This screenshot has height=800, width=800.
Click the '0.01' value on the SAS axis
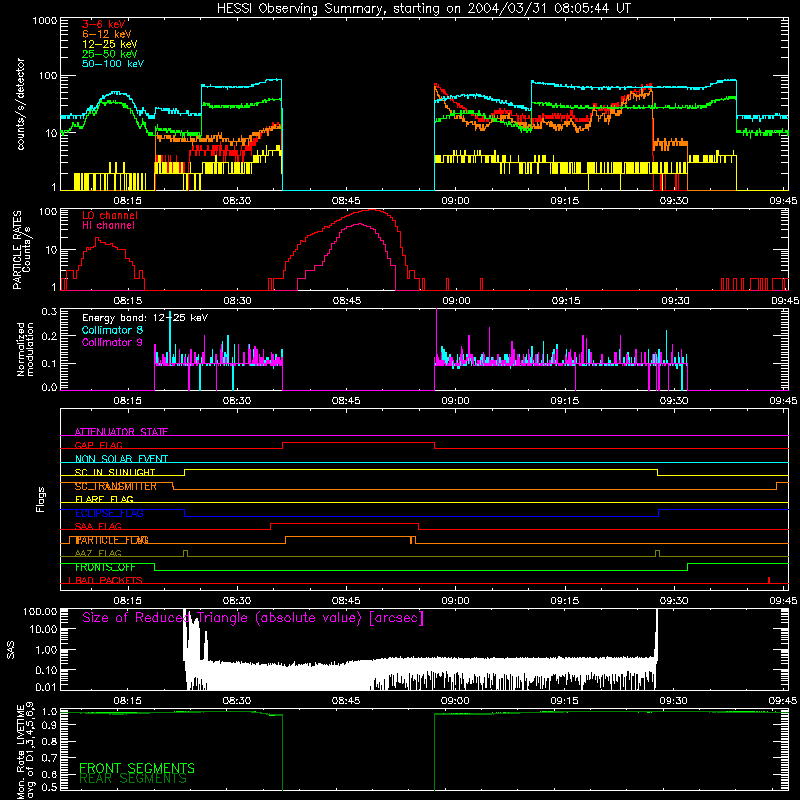pyautogui.click(x=46, y=687)
